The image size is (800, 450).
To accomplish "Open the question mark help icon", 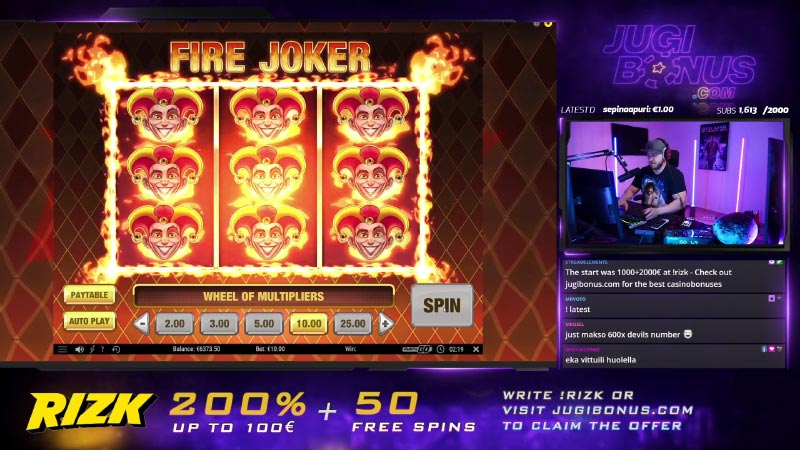I will click(x=103, y=349).
